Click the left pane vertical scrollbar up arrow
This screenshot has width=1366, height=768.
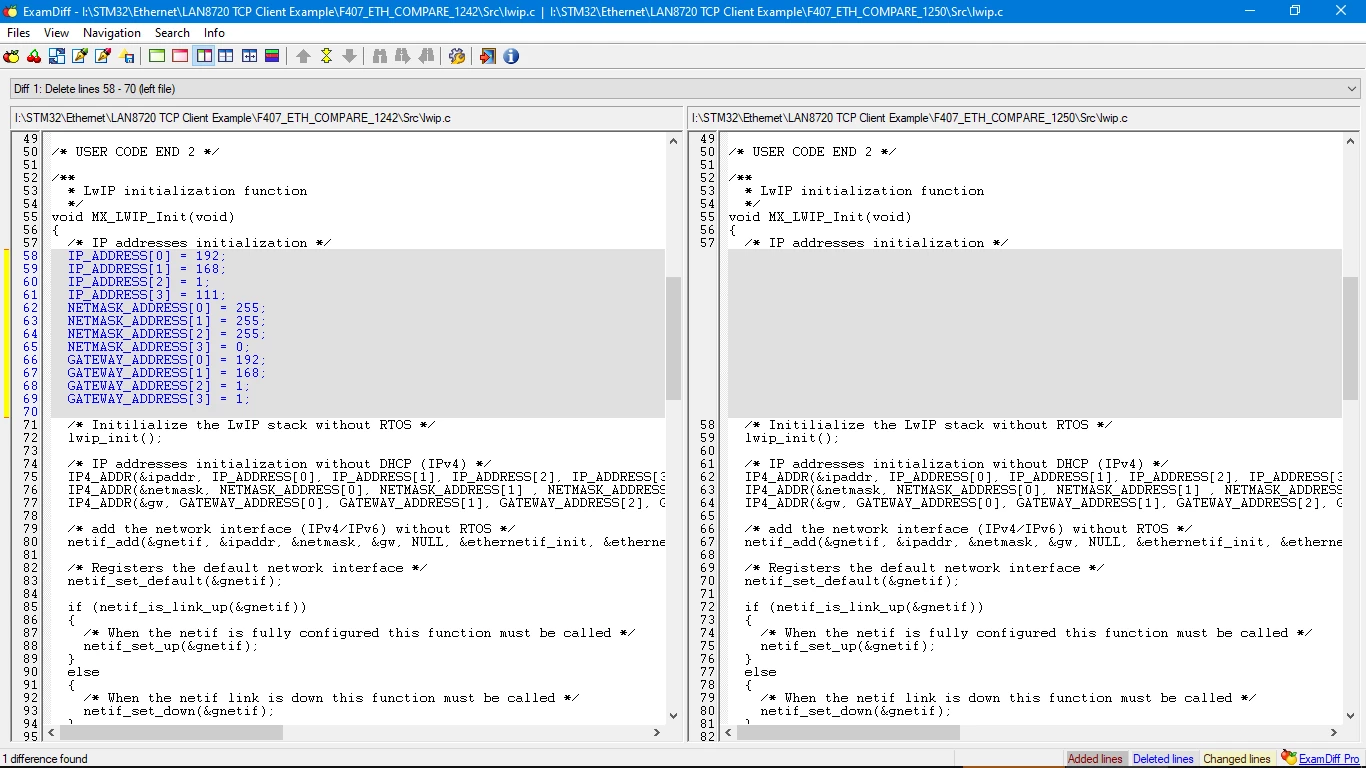pyautogui.click(x=674, y=141)
